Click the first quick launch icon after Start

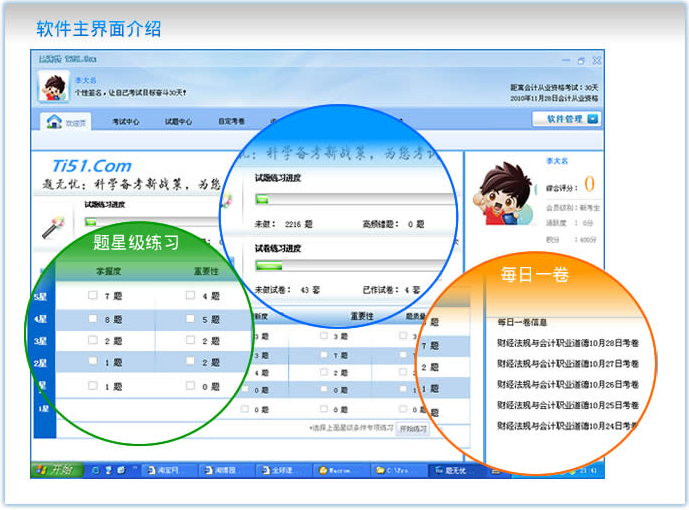point(95,470)
